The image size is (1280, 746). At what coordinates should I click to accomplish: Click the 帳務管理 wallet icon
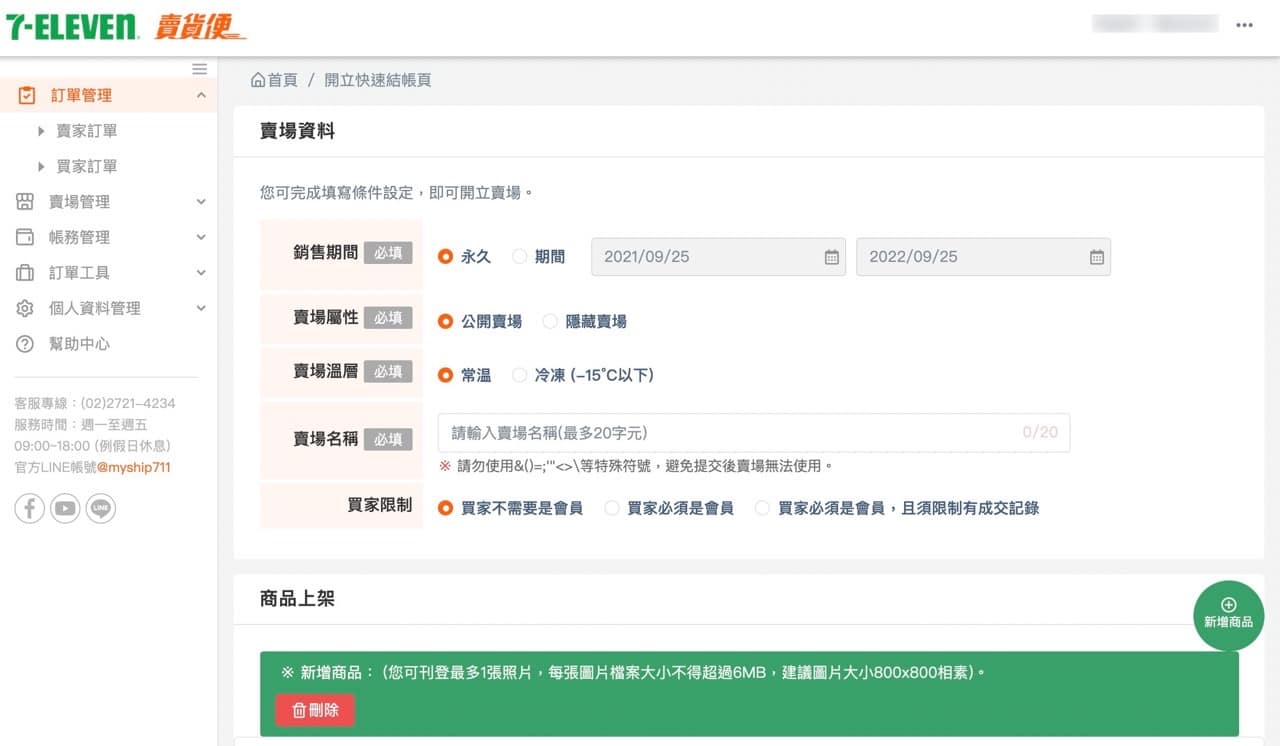point(25,237)
